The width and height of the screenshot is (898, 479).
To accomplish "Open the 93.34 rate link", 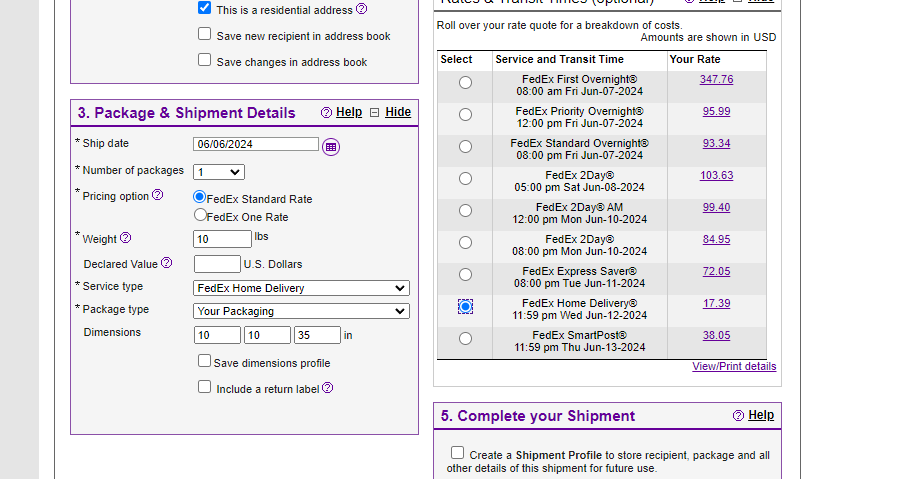I will coord(716,143).
